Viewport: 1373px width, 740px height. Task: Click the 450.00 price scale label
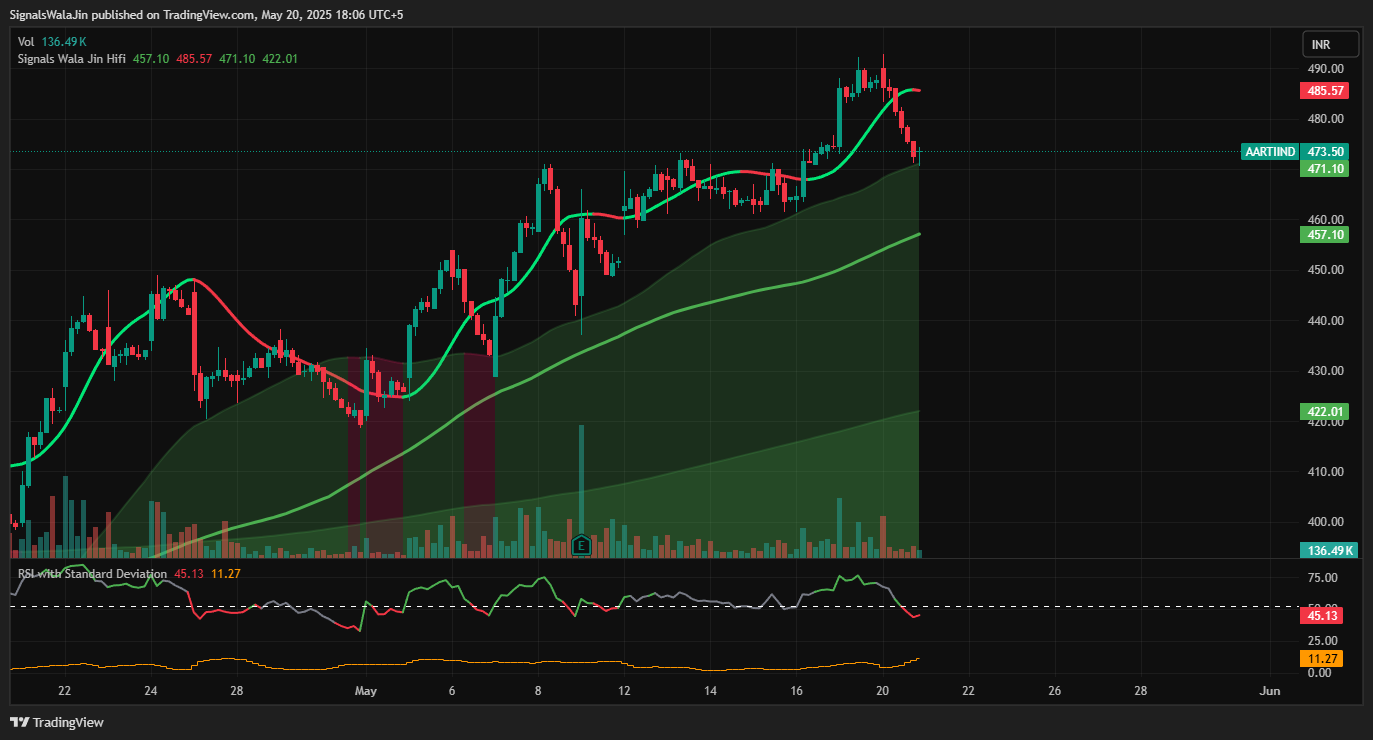click(x=1325, y=270)
